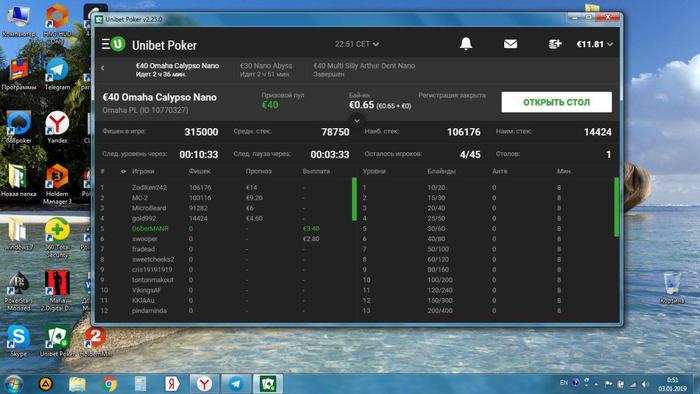The image size is (700, 394).
Task: Open the Unibet Poker desktop shortcut
Action: (x=57, y=341)
